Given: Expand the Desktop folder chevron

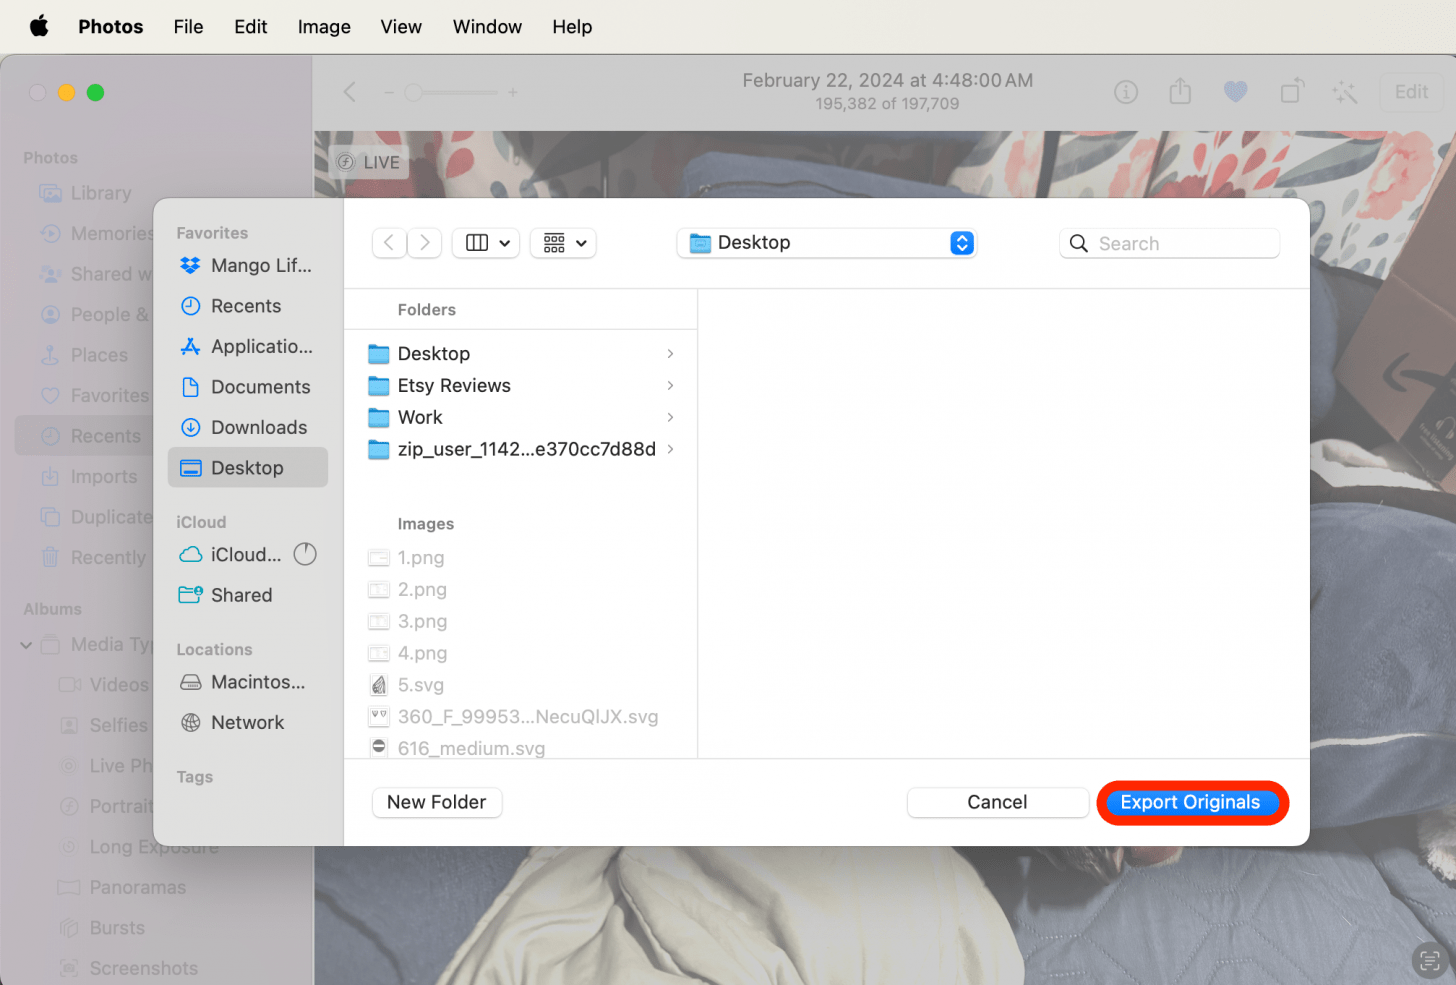Looking at the screenshot, I should pos(670,354).
